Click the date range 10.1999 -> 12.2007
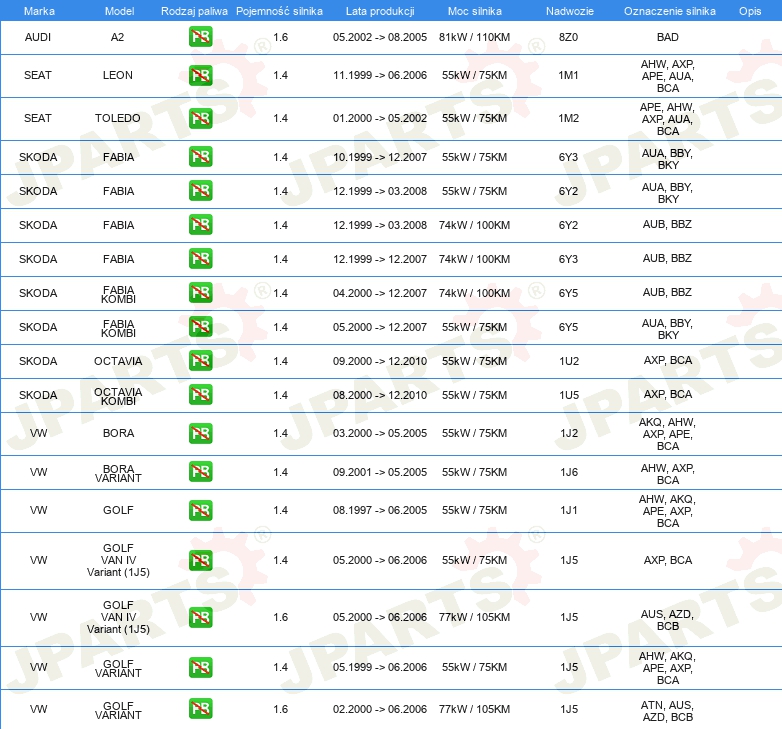782x729 pixels. 380,157
